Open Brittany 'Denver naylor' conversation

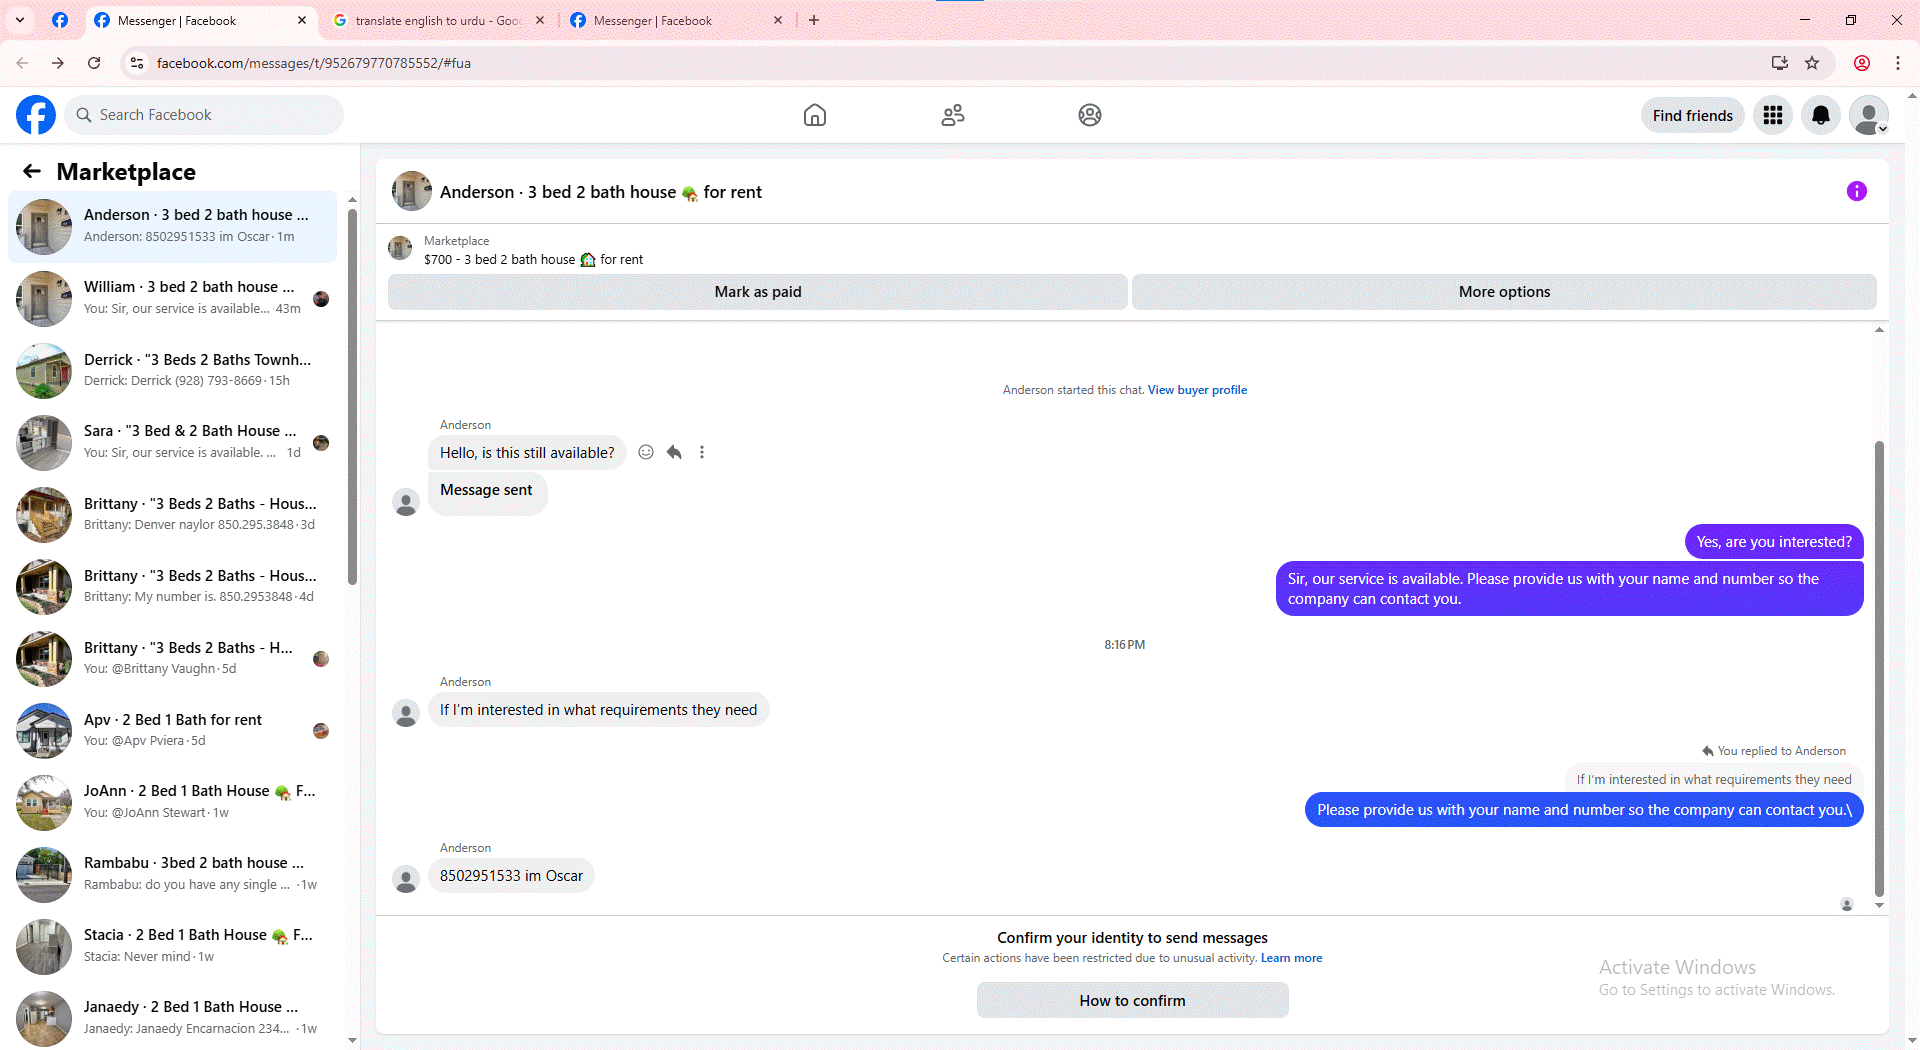[172, 514]
